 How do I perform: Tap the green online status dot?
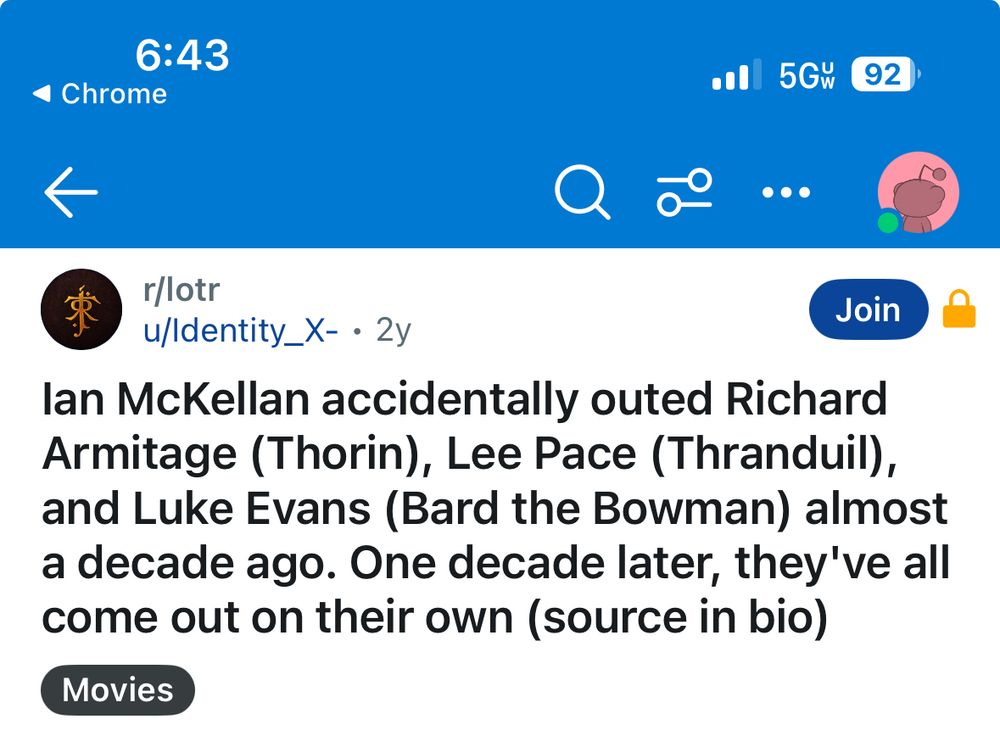888,222
